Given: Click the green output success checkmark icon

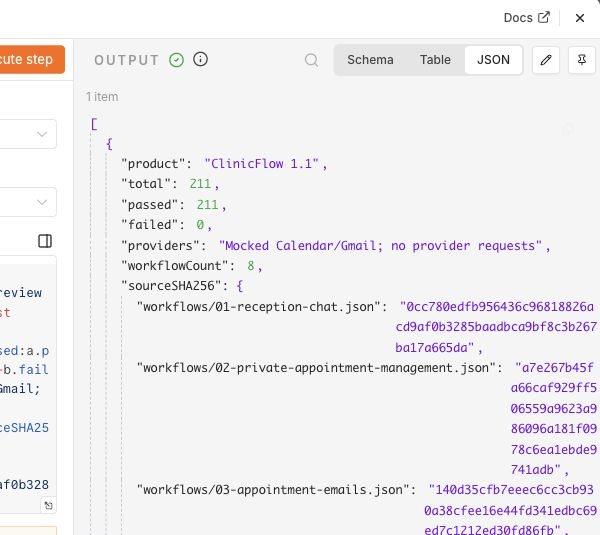Looking at the screenshot, I should [176, 60].
